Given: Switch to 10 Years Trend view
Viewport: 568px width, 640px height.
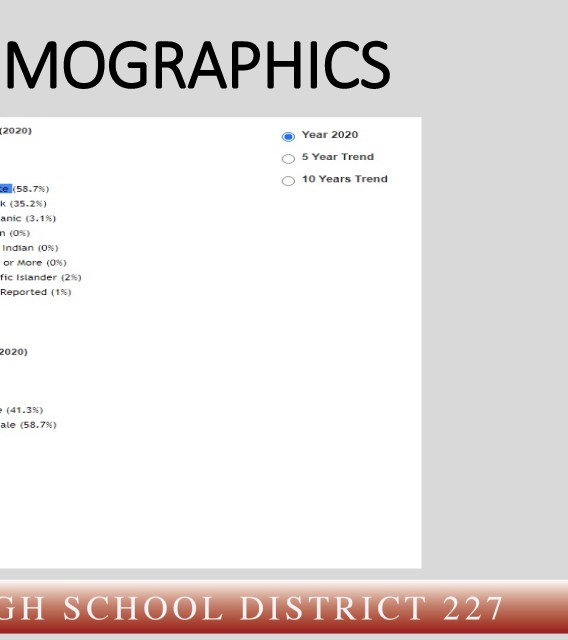Looking at the screenshot, I should point(288,180).
